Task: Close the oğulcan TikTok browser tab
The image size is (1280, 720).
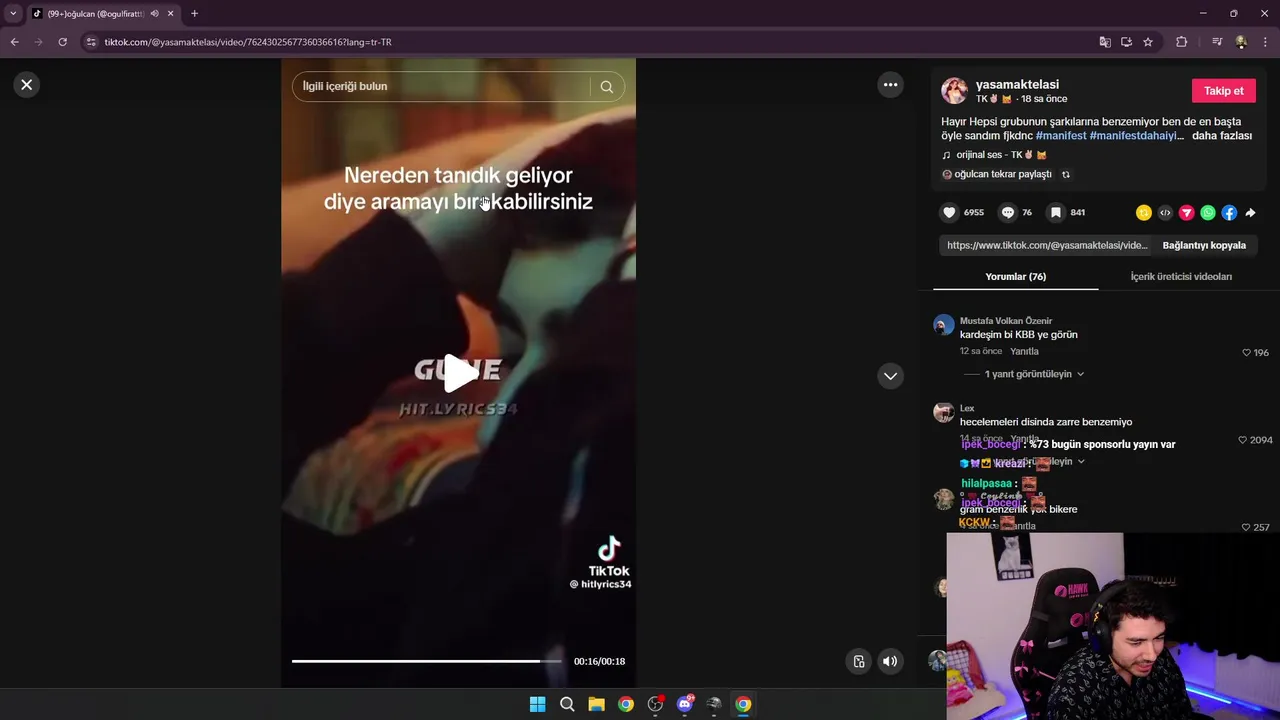Action: click(170, 14)
